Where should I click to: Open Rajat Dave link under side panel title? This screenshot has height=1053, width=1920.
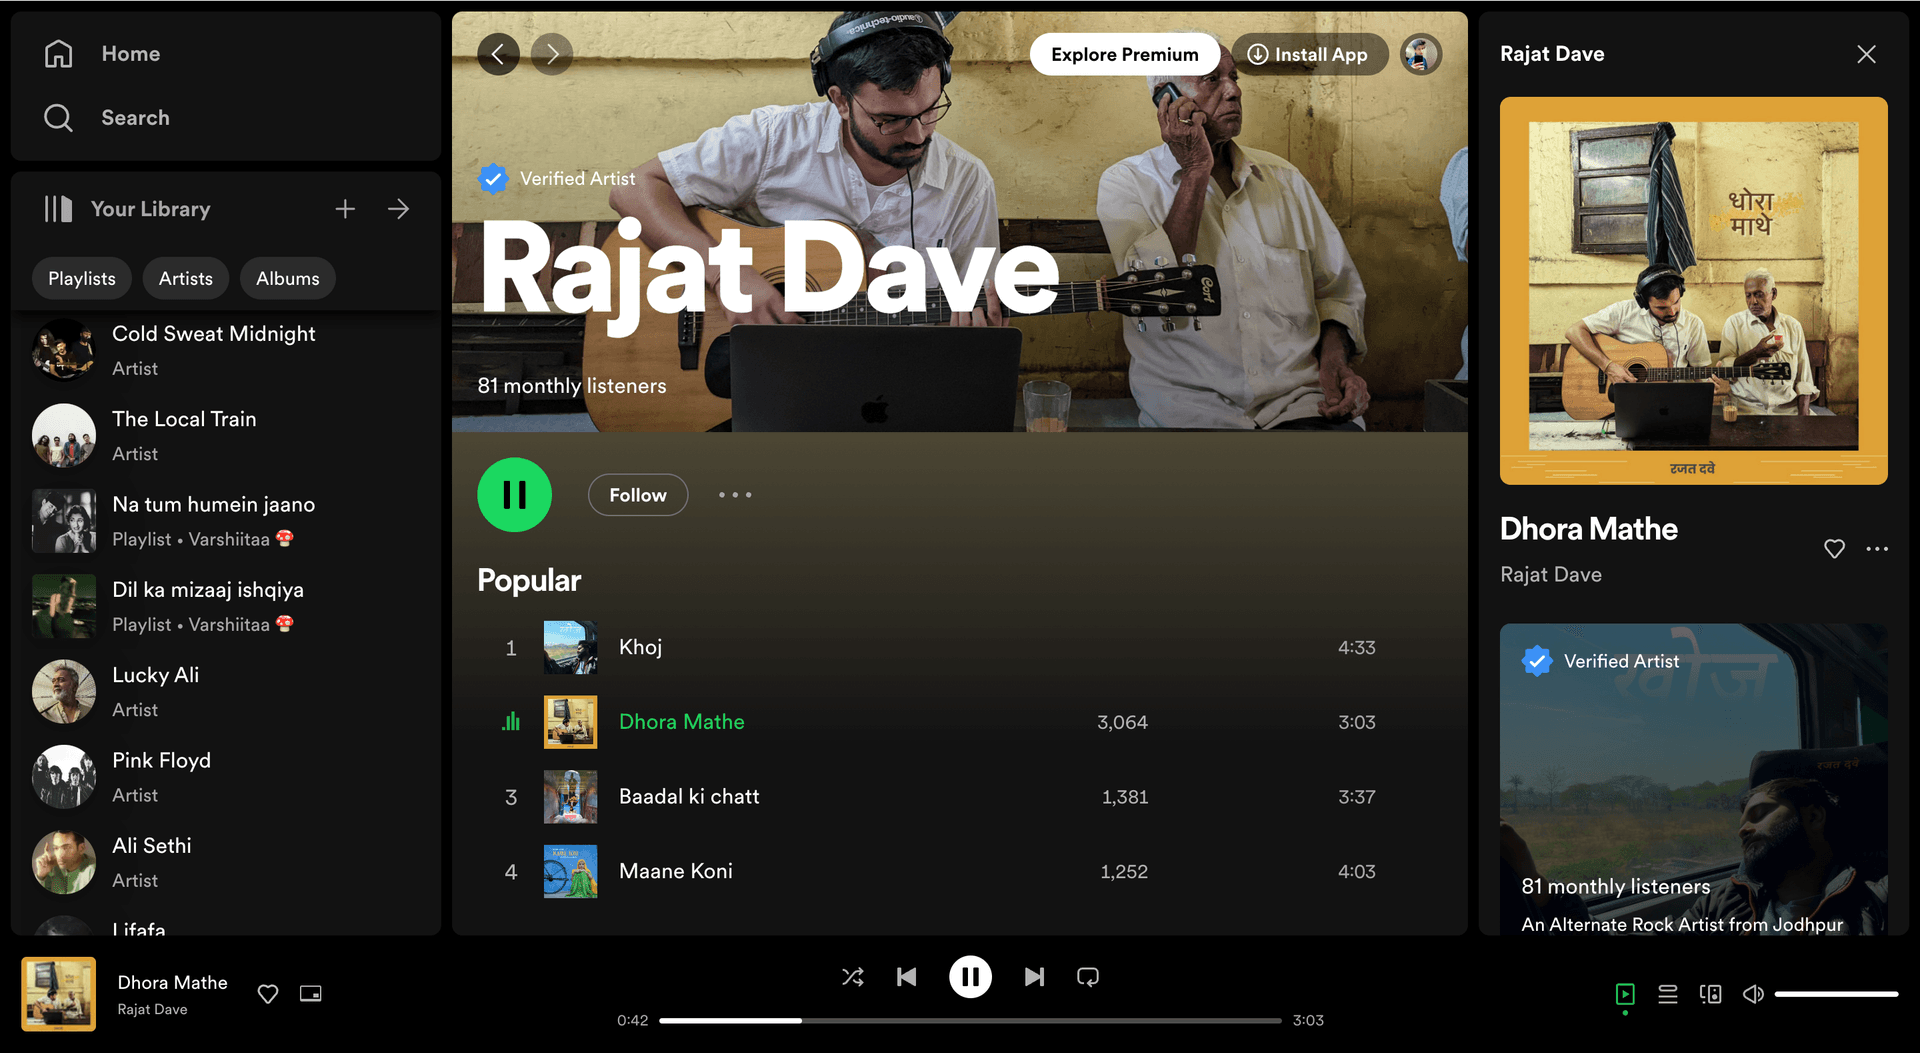pyautogui.click(x=1551, y=575)
